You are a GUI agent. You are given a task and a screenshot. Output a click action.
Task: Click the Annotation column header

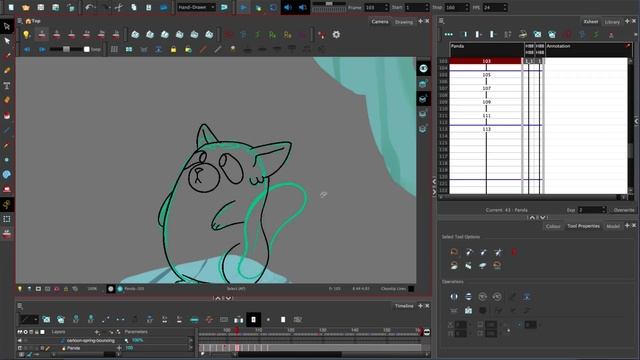[x=588, y=50]
